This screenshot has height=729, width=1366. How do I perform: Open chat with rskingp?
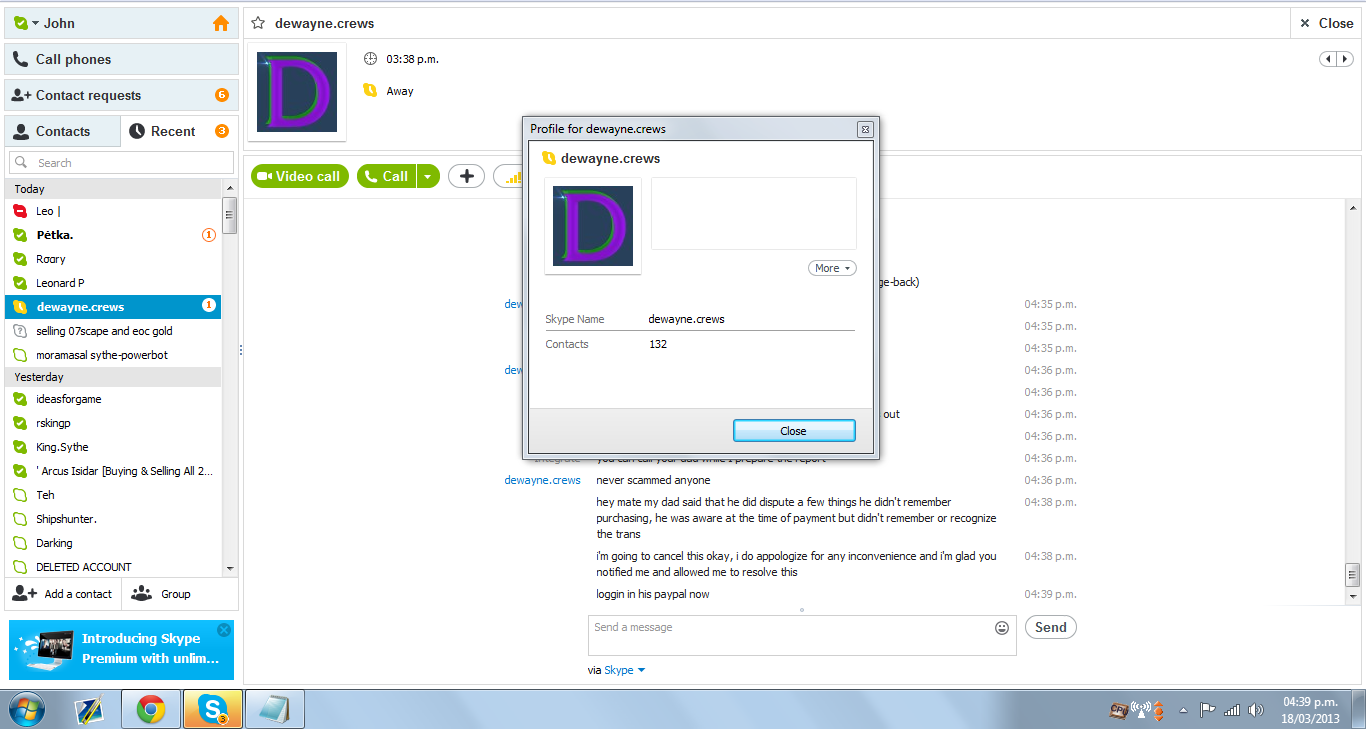[x=113, y=423]
